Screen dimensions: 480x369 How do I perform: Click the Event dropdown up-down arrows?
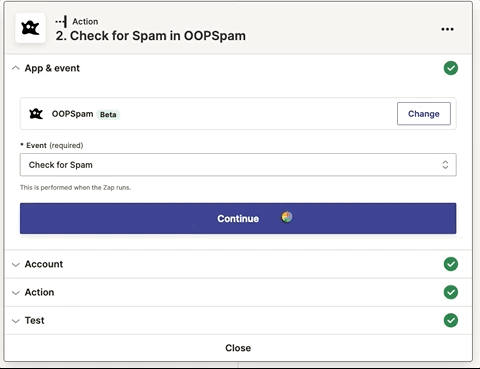(x=445, y=165)
